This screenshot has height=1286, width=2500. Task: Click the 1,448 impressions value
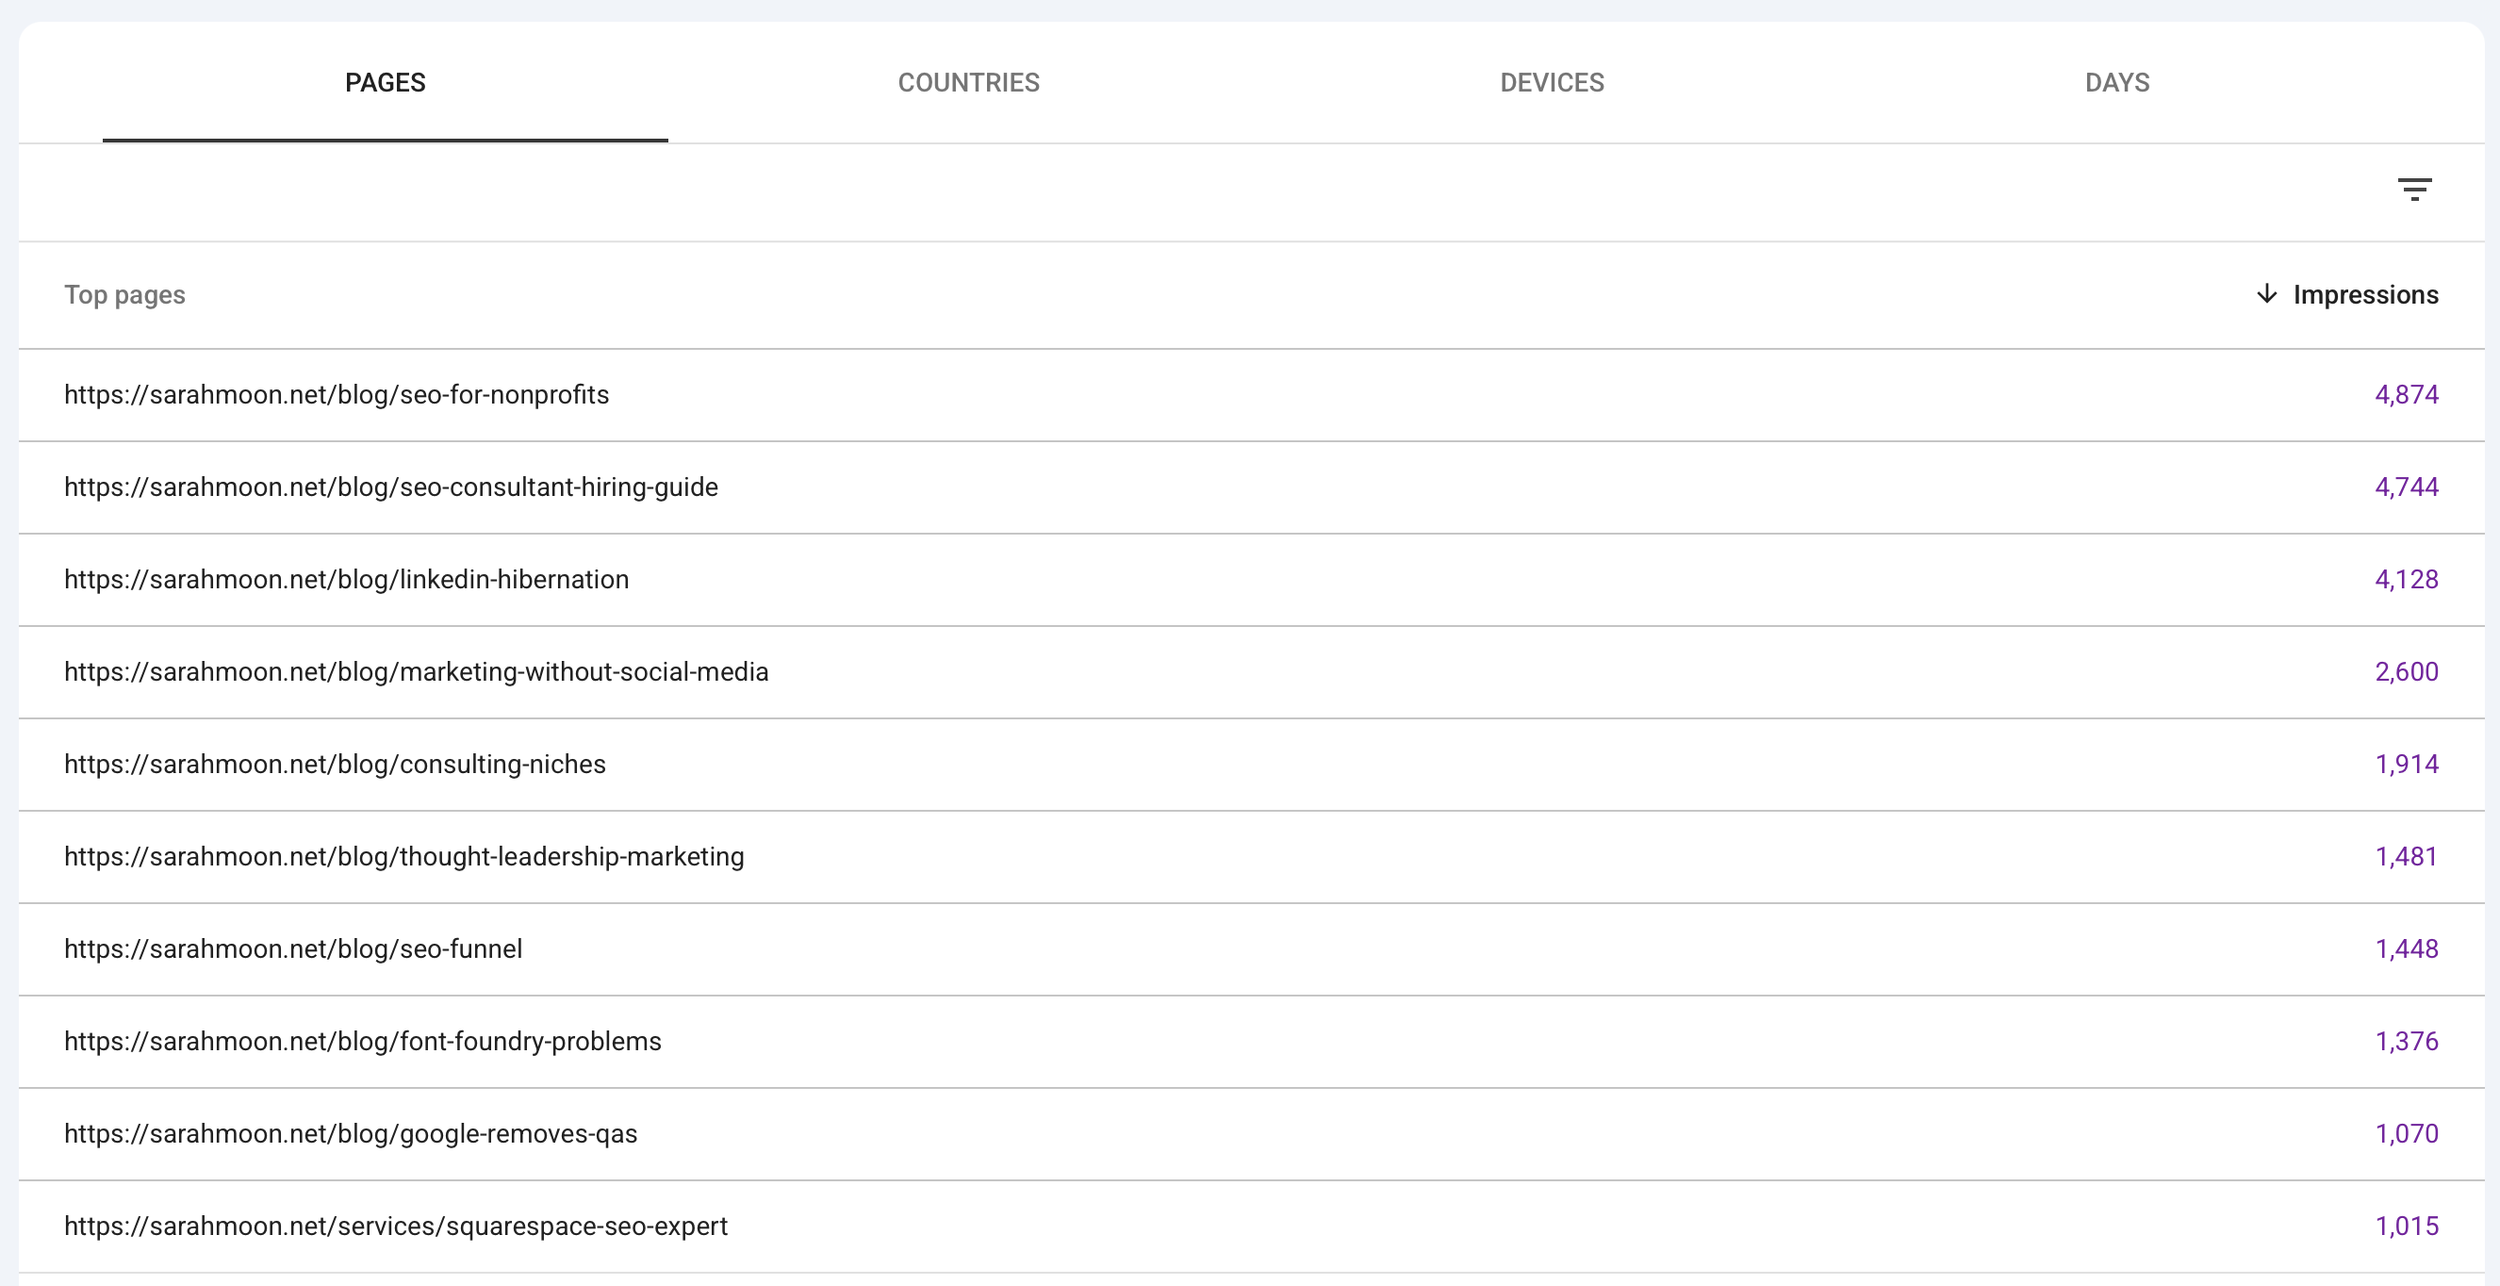click(x=2406, y=949)
